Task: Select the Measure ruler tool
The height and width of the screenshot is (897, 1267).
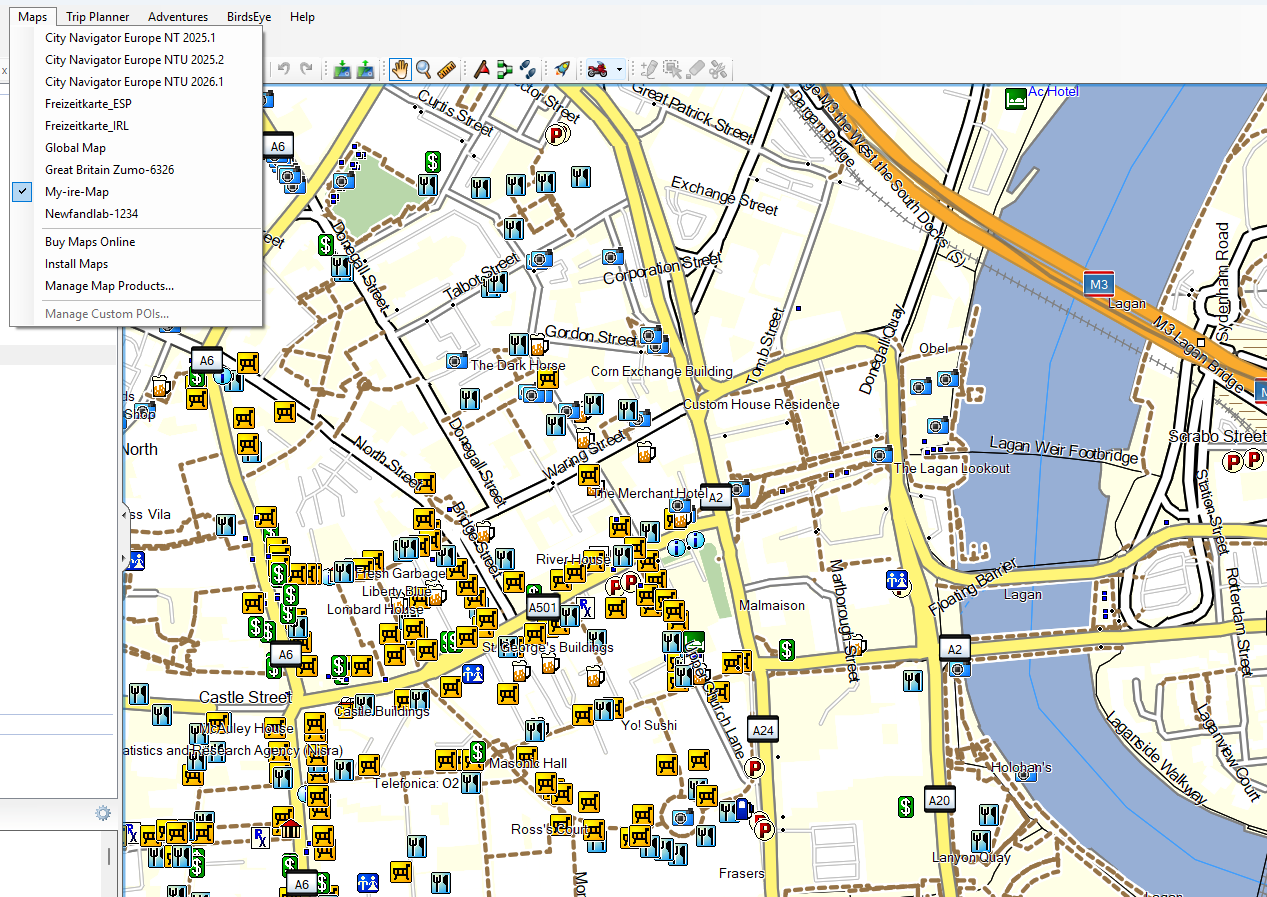Action: pyautogui.click(x=447, y=69)
